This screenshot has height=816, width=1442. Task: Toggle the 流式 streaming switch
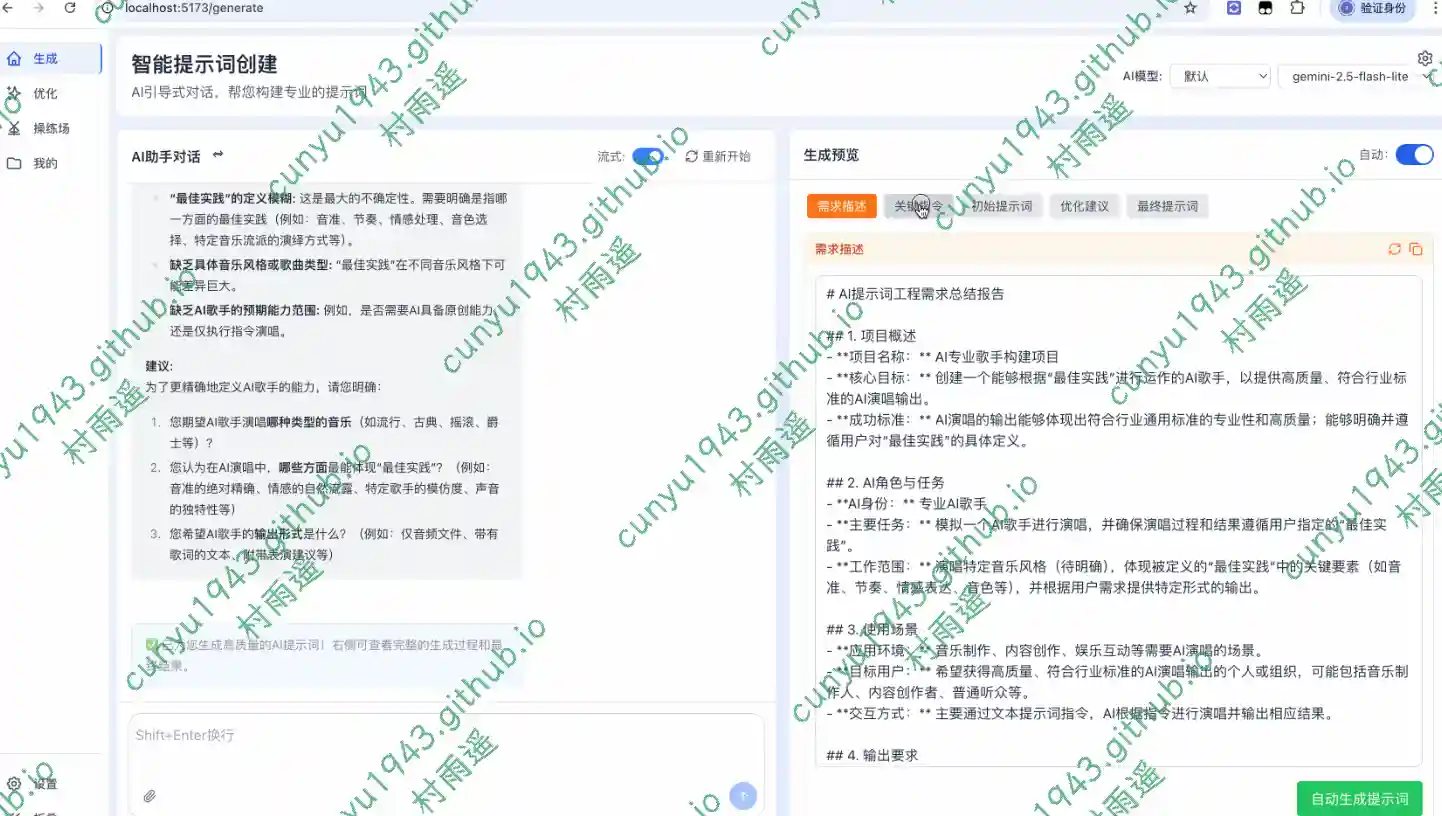coord(647,156)
